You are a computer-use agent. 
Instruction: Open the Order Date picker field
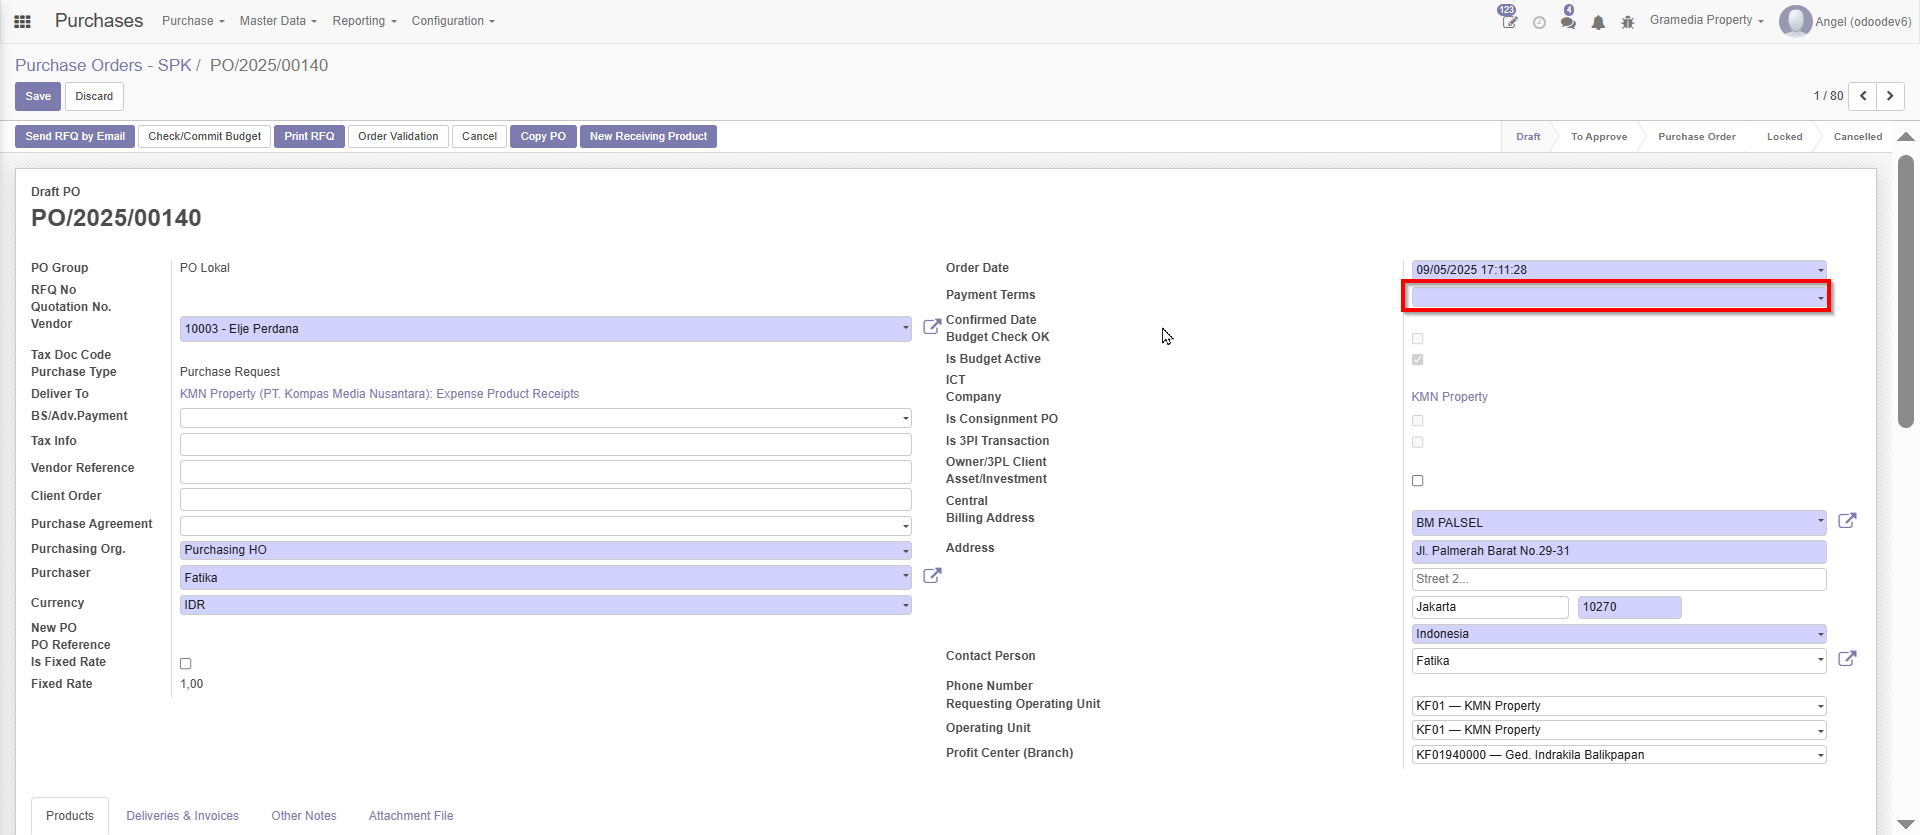(1619, 270)
